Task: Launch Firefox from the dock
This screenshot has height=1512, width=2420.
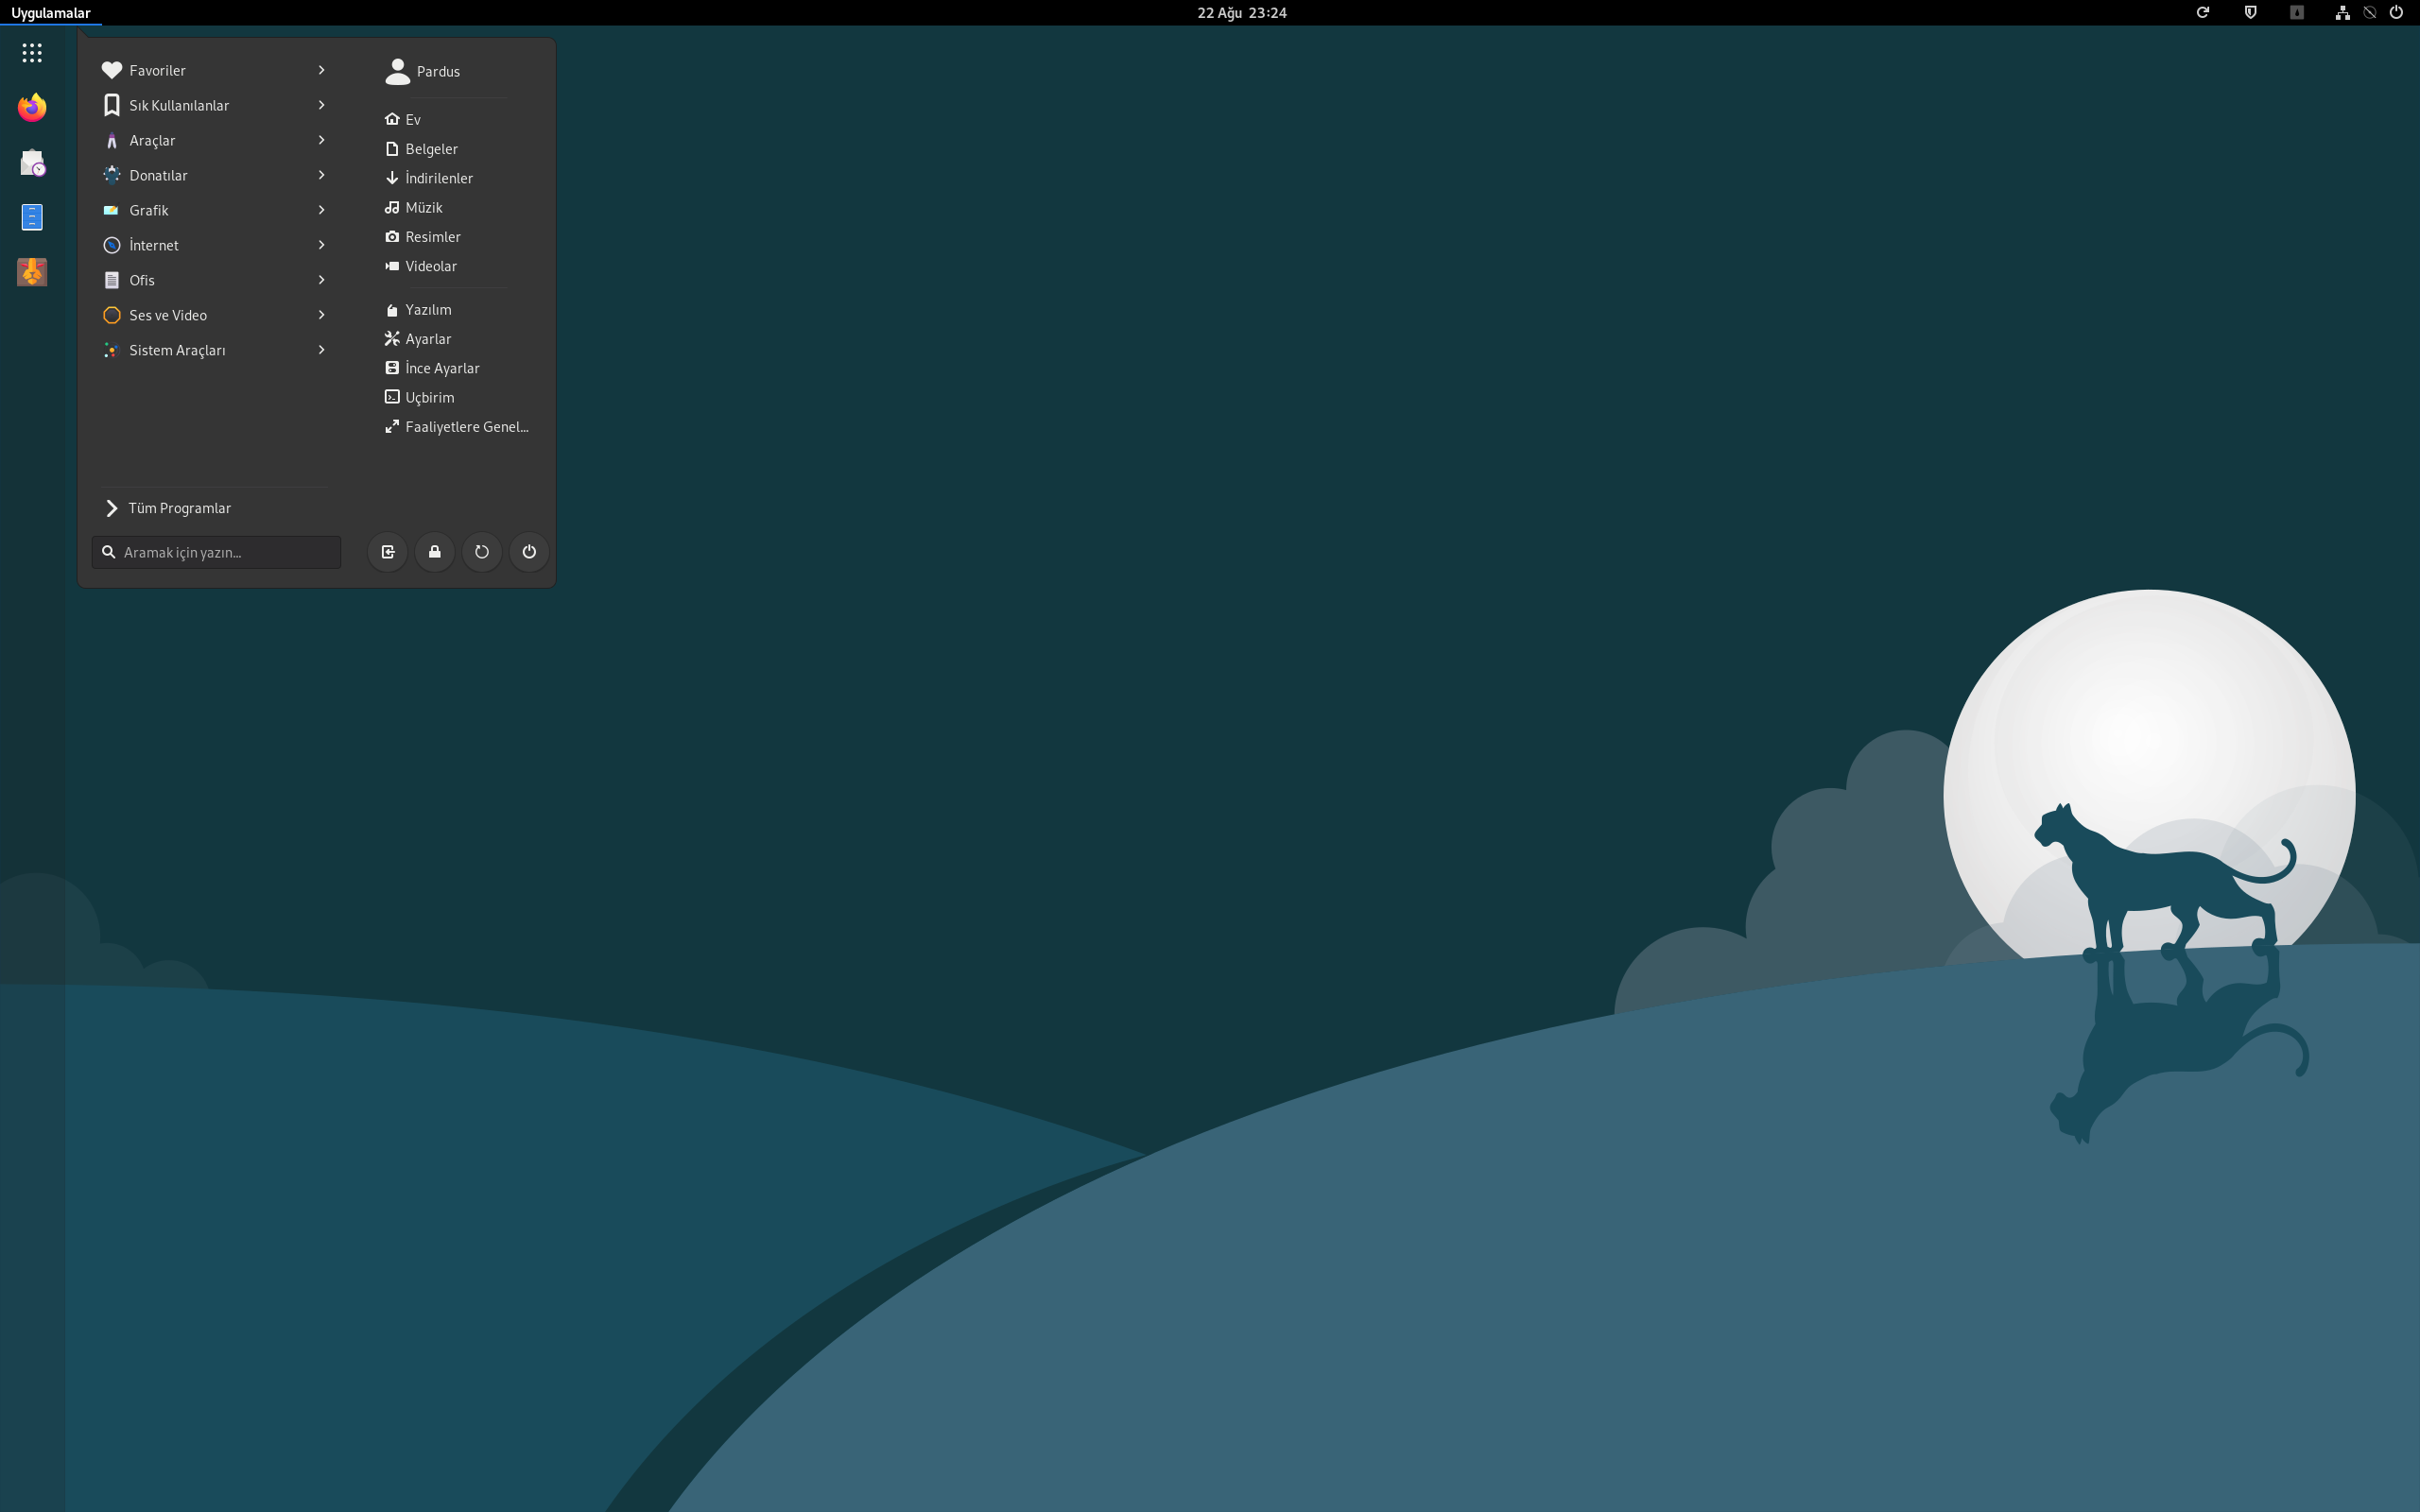Action: pyautogui.click(x=32, y=107)
